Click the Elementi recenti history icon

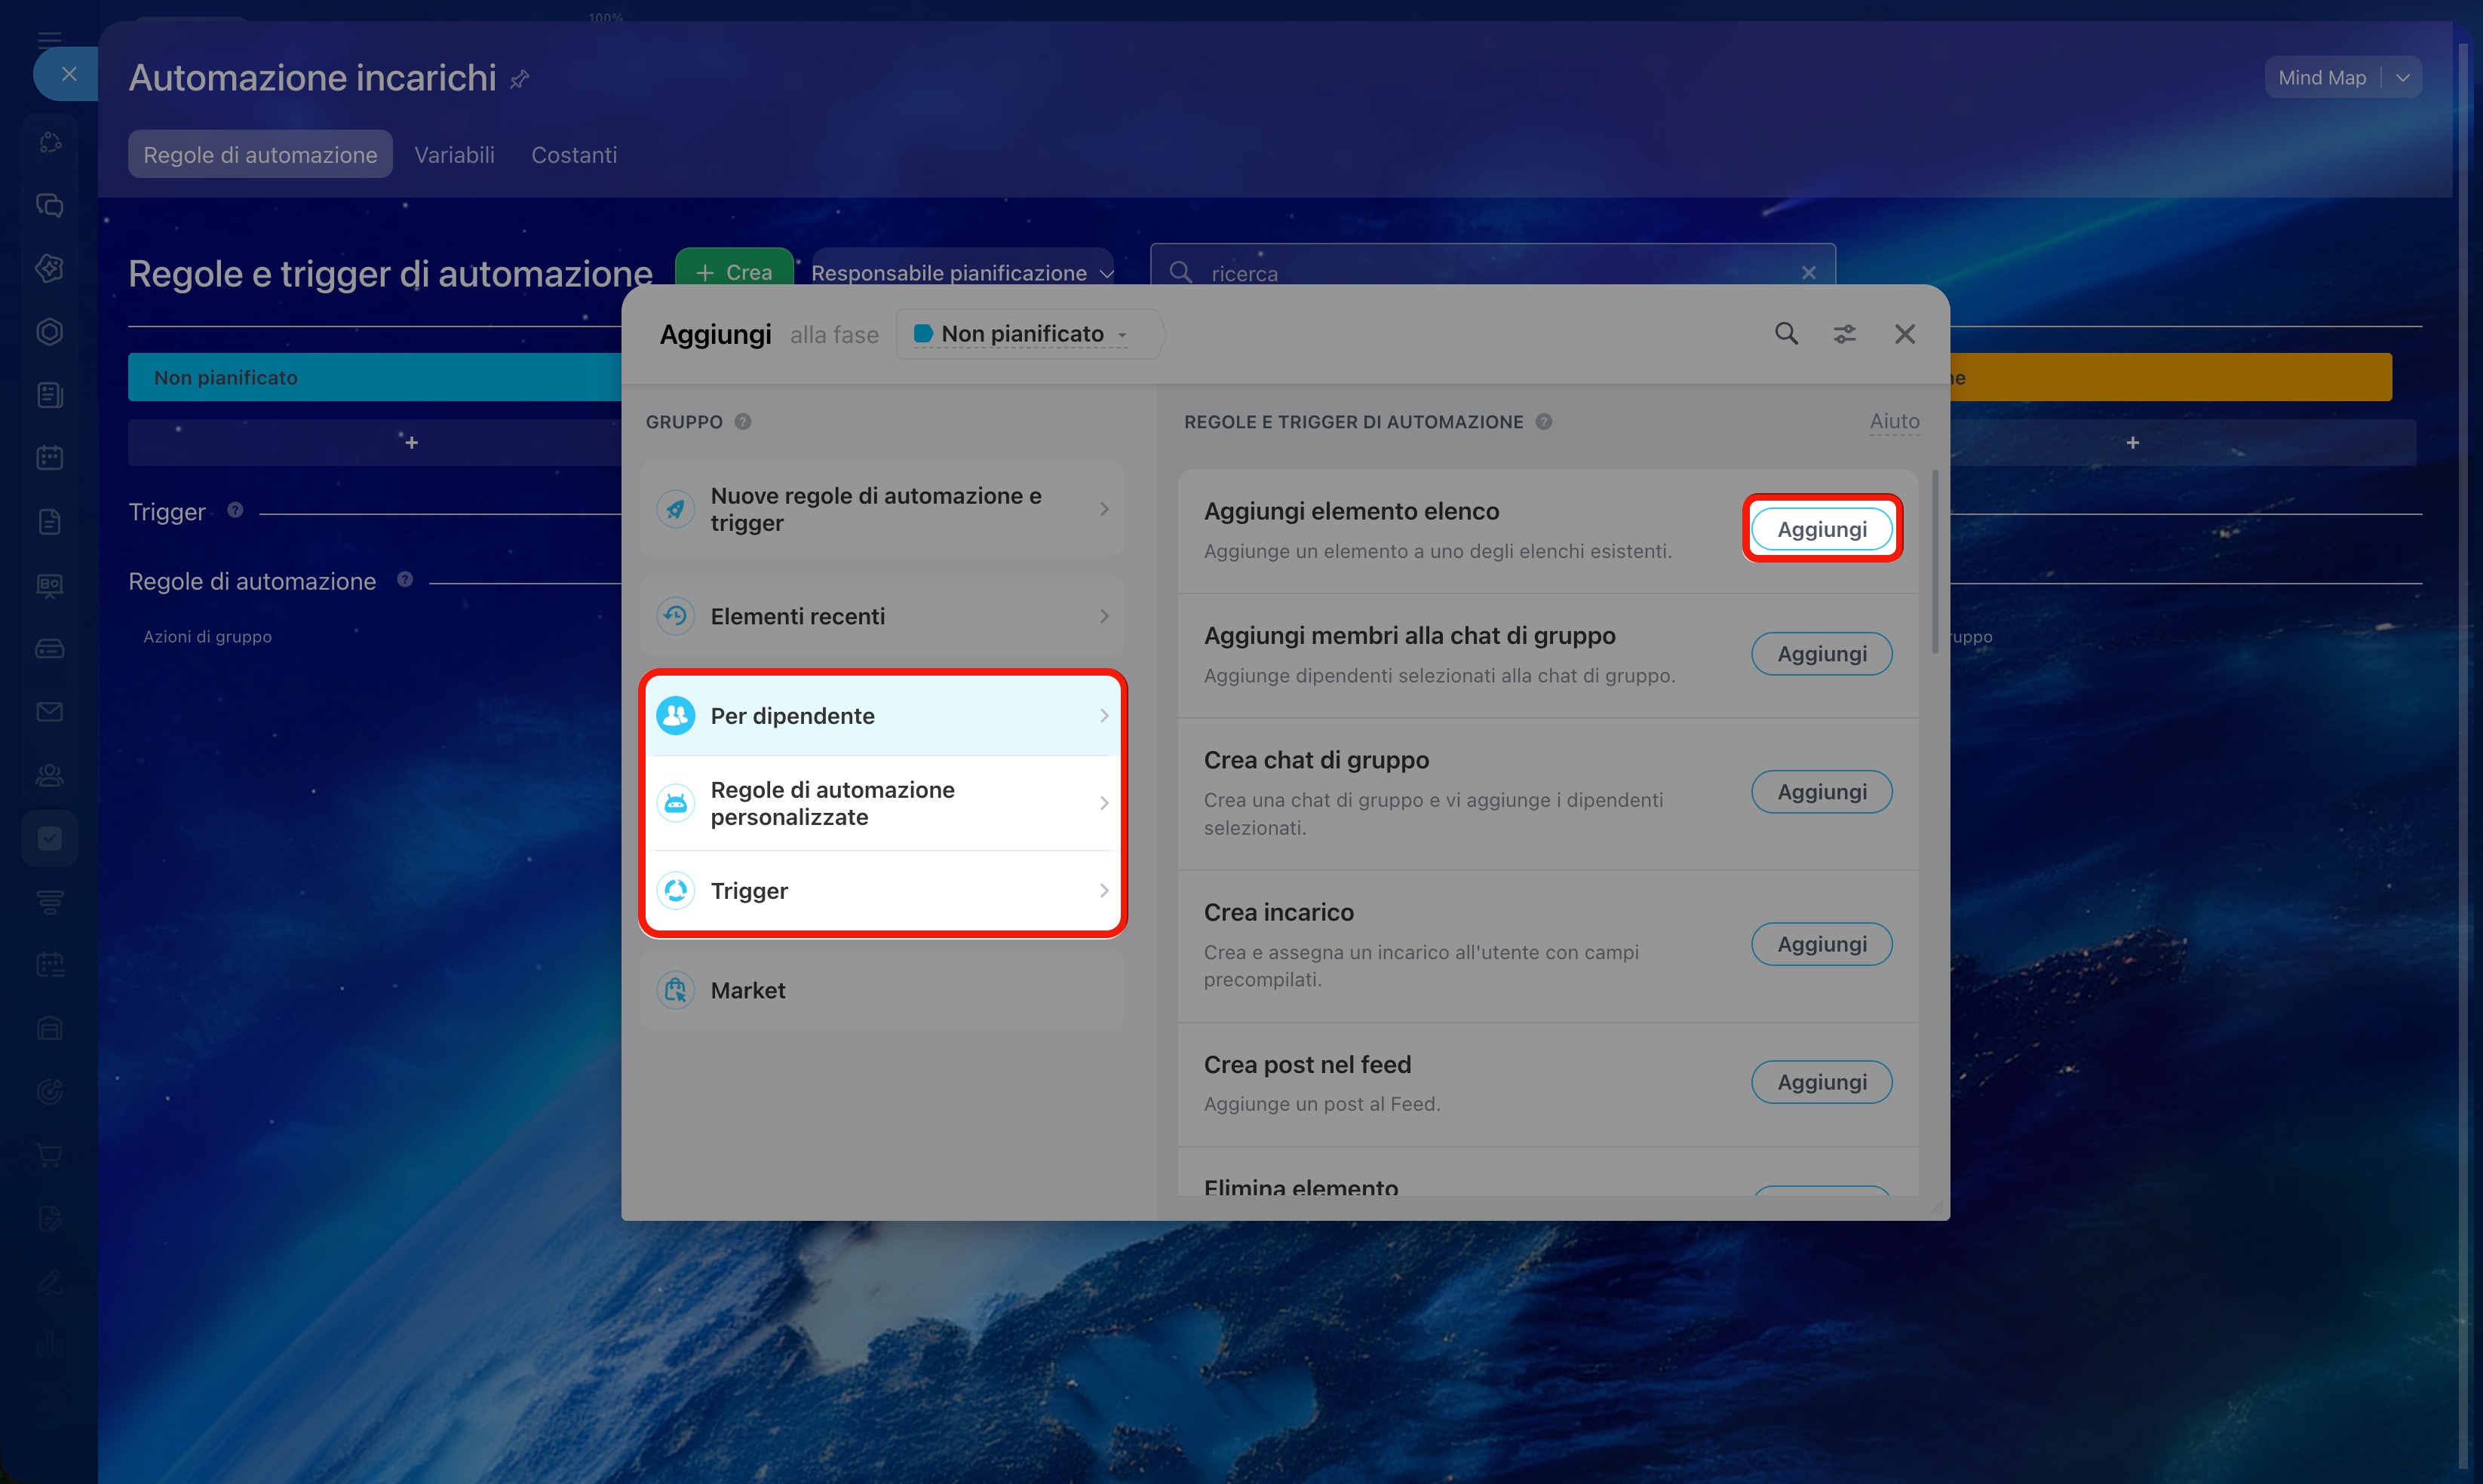(x=676, y=616)
